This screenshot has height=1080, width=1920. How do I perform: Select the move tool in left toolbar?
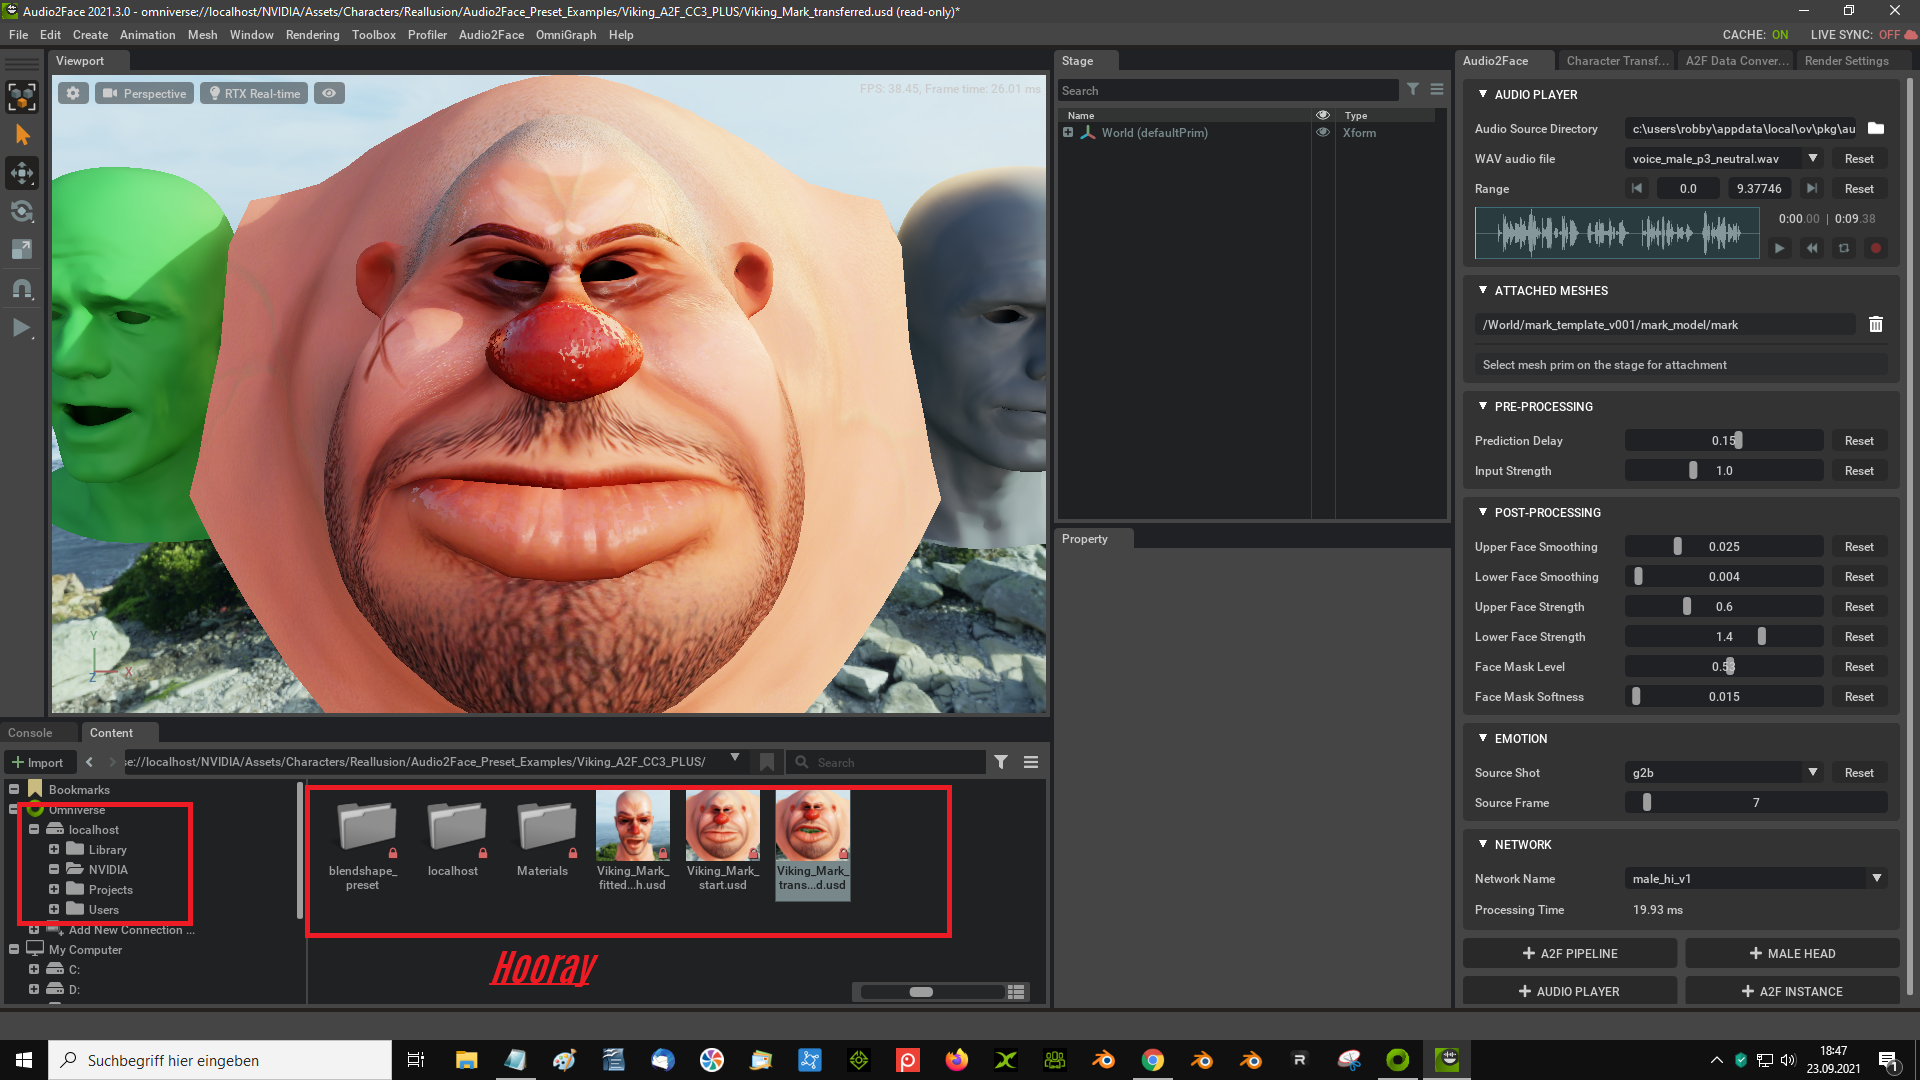click(22, 173)
